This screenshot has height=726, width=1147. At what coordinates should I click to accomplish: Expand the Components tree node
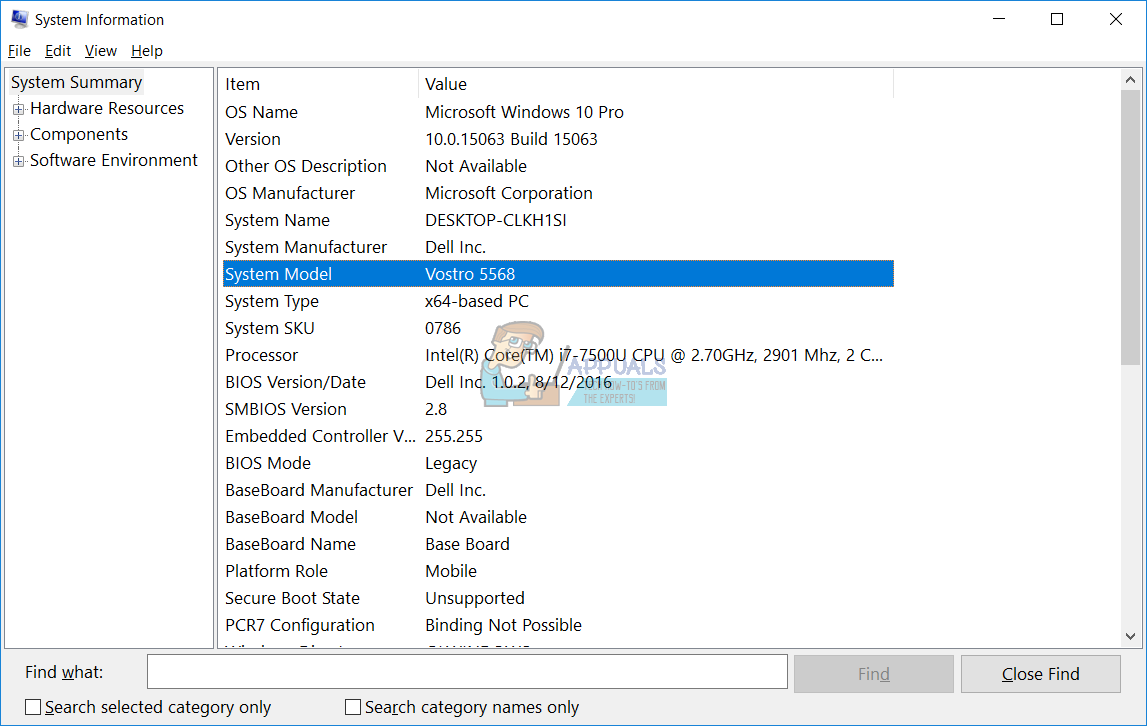tap(18, 135)
